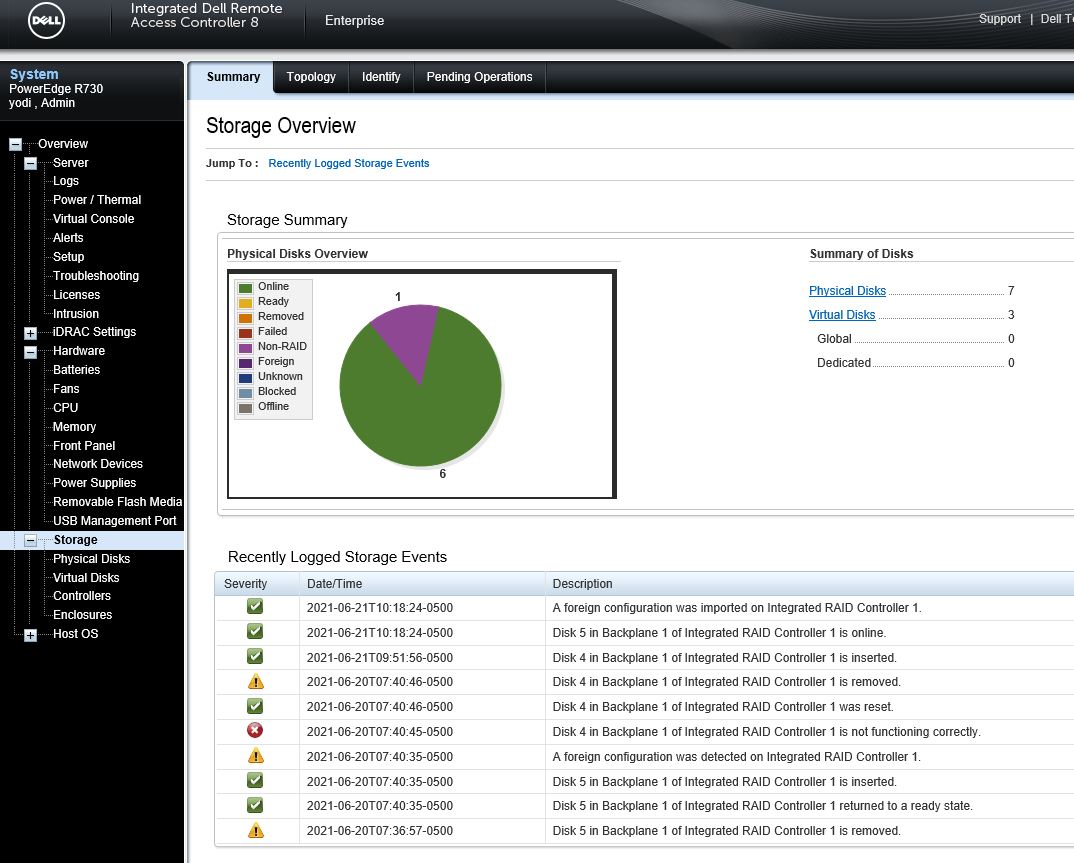Open Physical Disks in navigation tree
1074x863 pixels.
point(92,559)
